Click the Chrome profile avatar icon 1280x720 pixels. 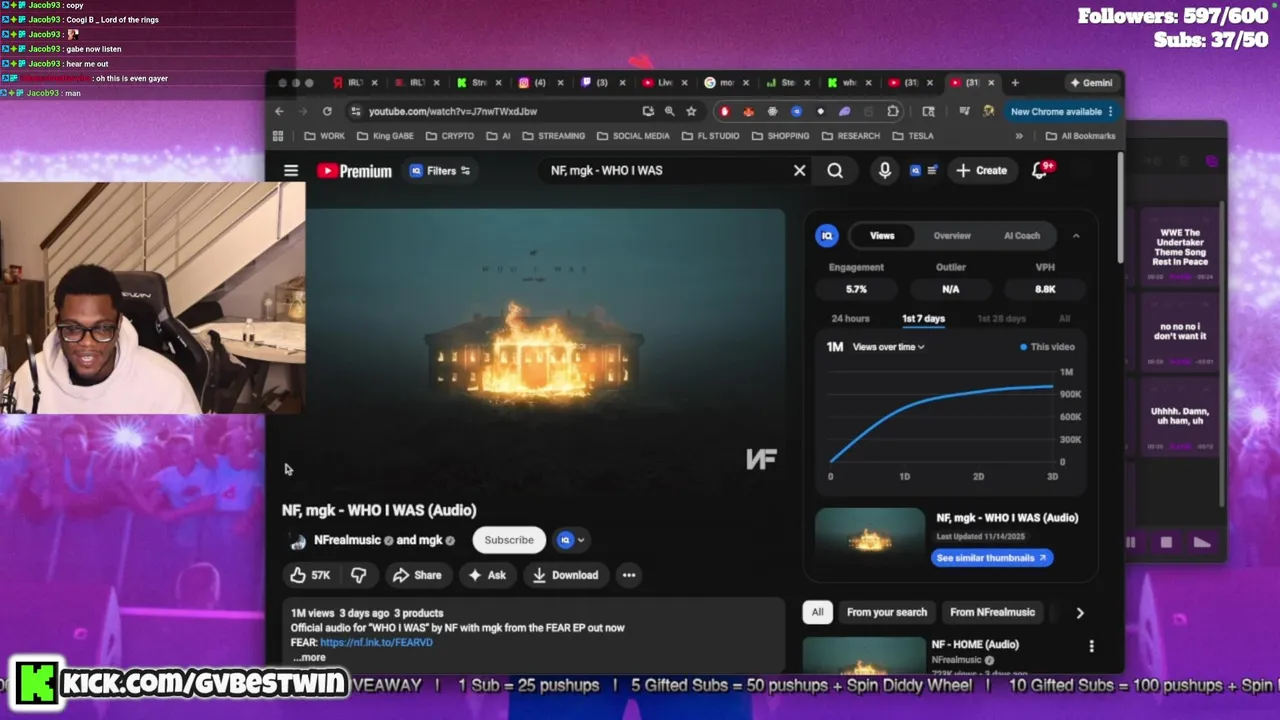(x=988, y=111)
